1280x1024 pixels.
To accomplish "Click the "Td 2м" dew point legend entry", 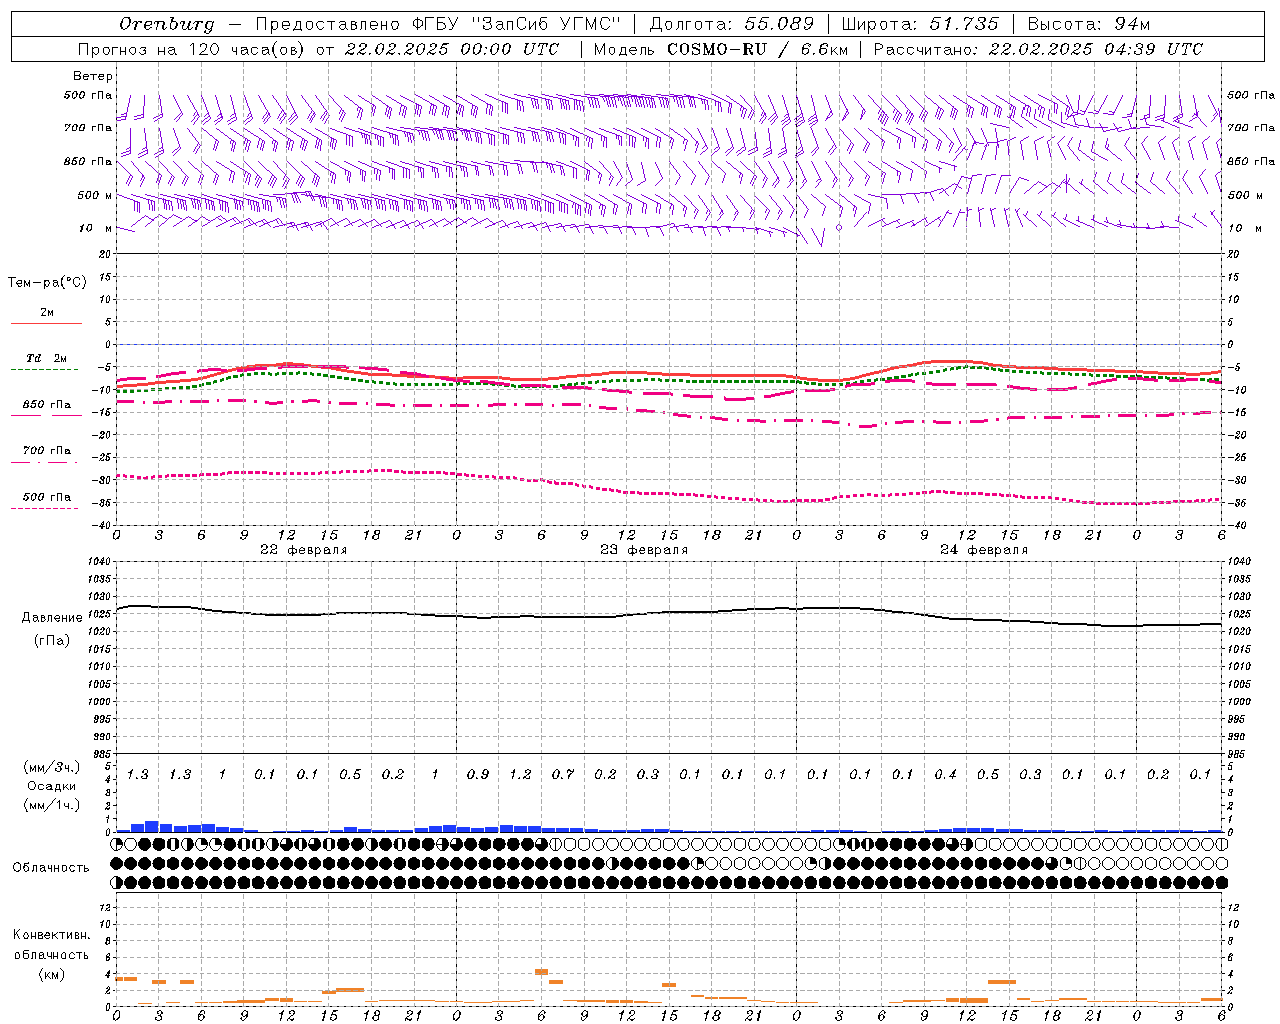I will pyautogui.click(x=46, y=358).
